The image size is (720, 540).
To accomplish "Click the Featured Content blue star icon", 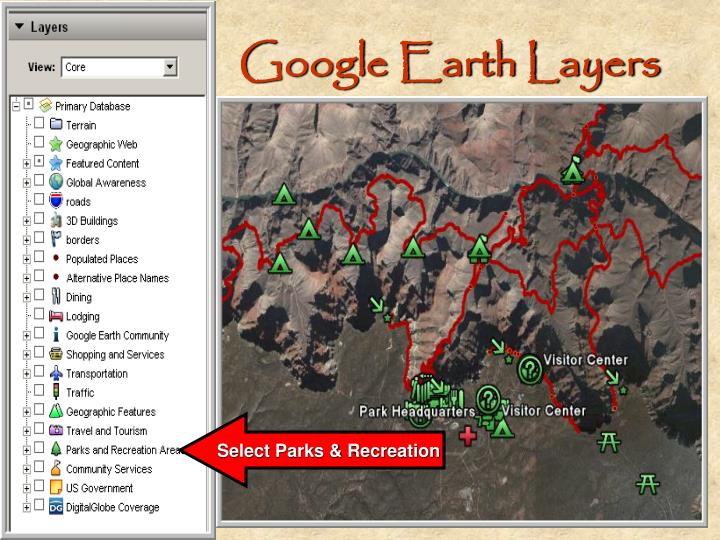I will pyautogui.click(x=56, y=163).
